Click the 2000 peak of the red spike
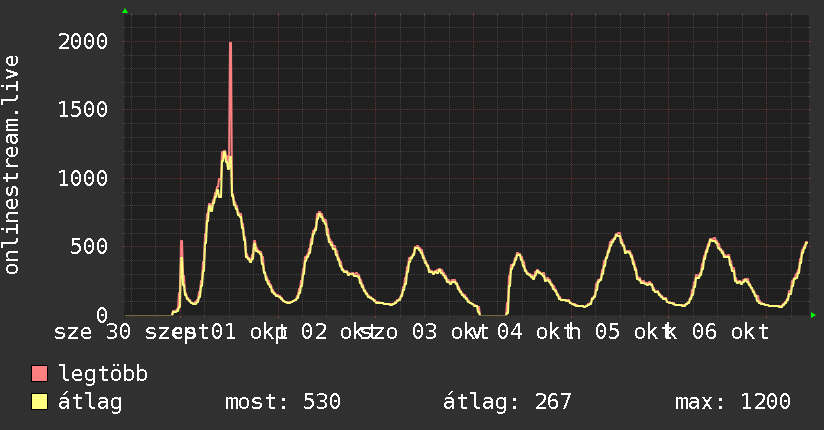The image size is (824, 430). point(230,43)
